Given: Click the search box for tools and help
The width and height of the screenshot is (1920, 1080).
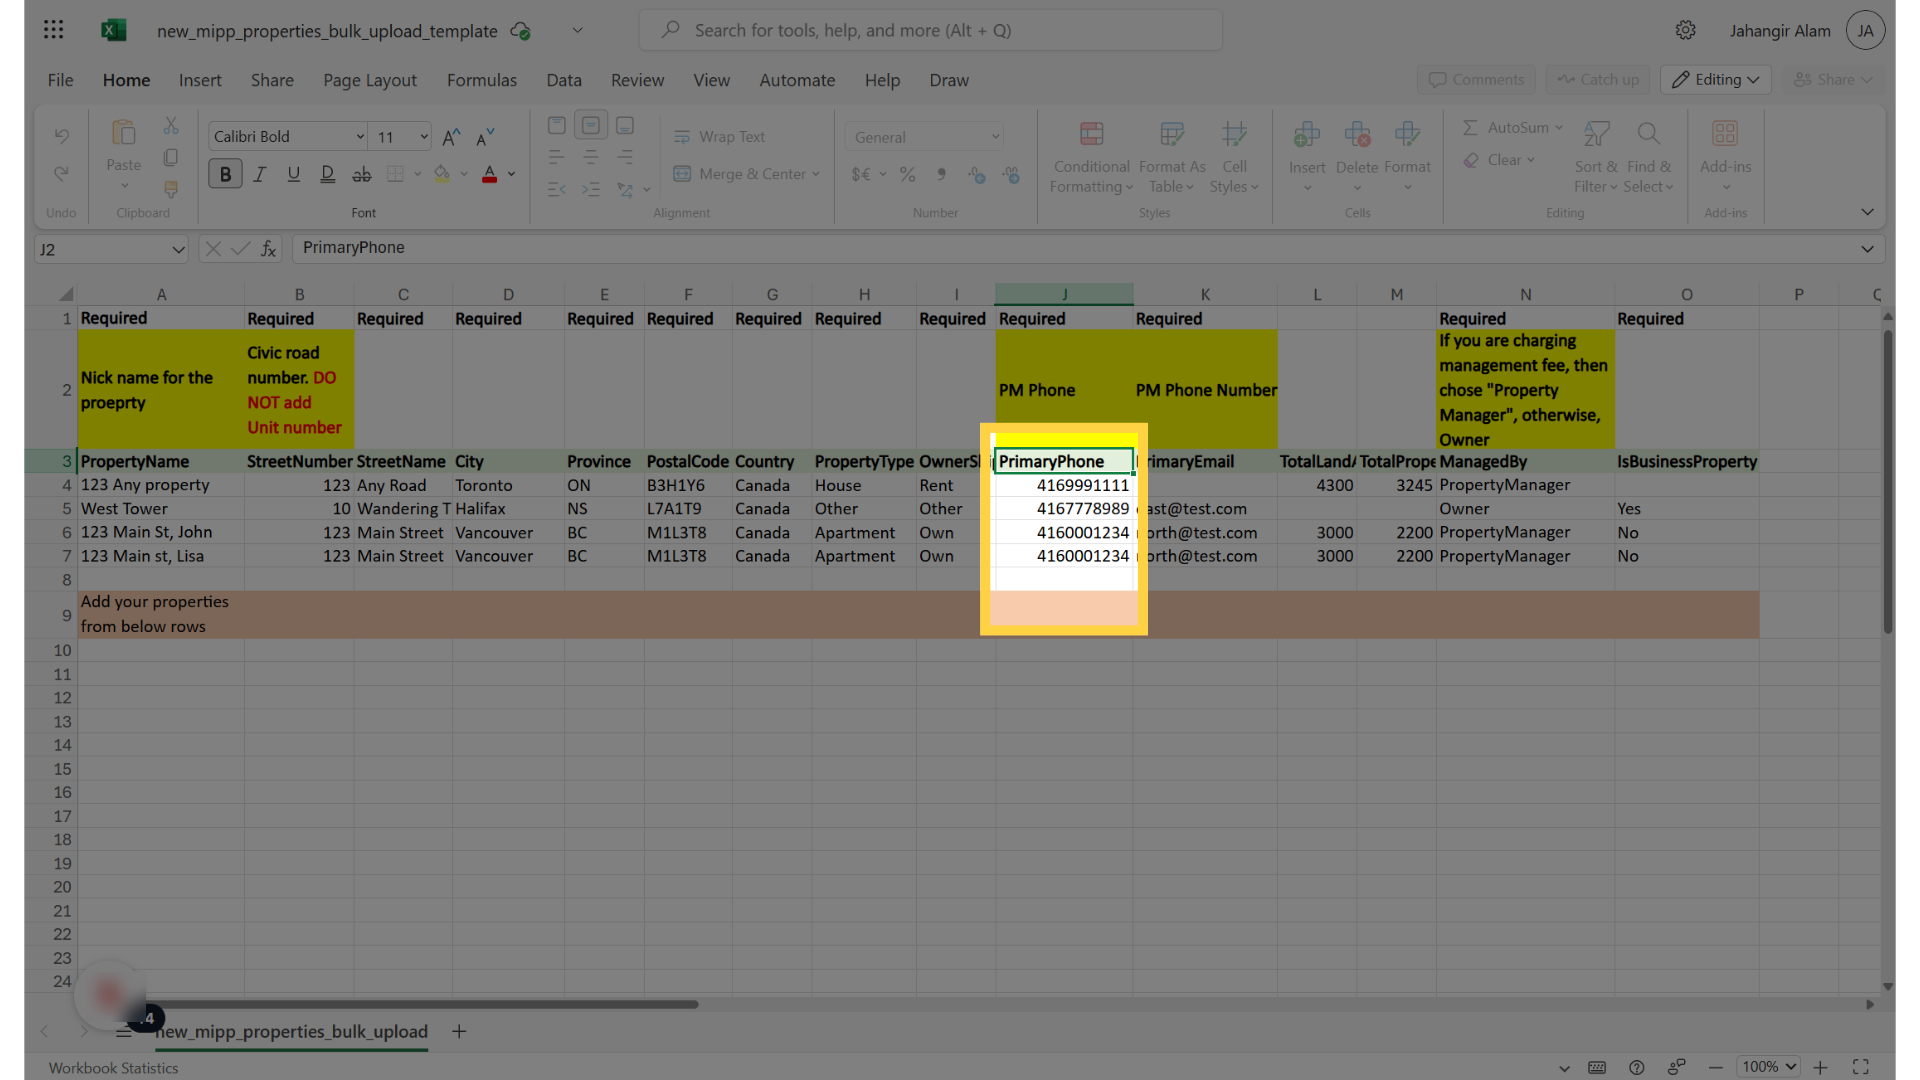Looking at the screenshot, I should (x=930, y=30).
